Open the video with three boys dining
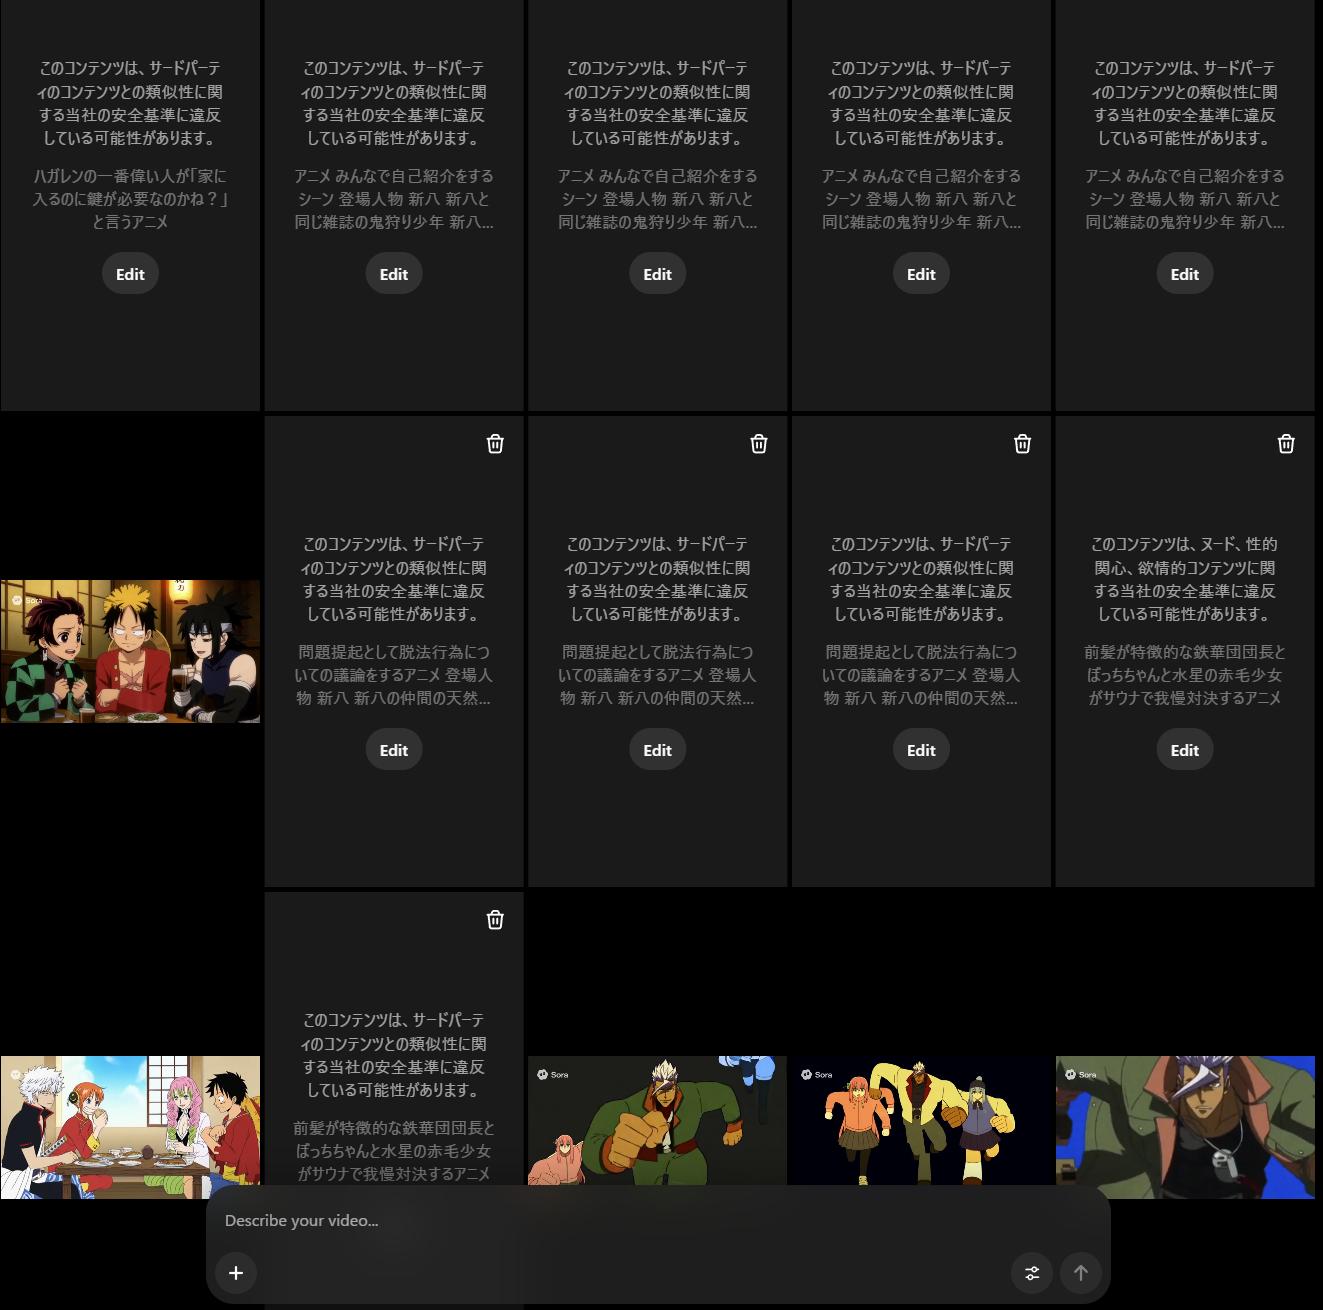The width and height of the screenshot is (1323, 1310). pyautogui.click(x=130, y=651)
